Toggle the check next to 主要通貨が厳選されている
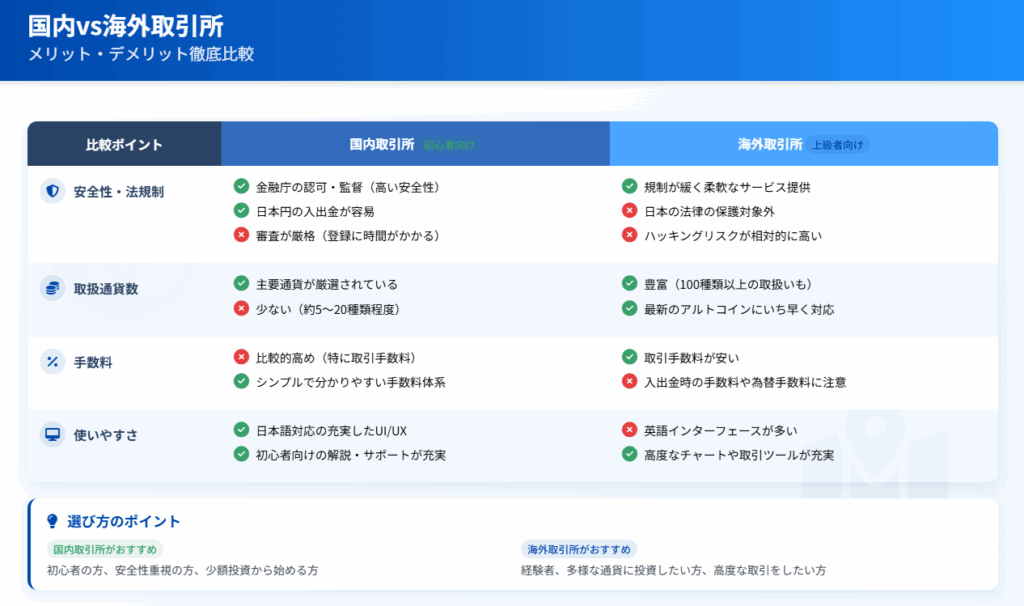 click(x=240, y=282)
